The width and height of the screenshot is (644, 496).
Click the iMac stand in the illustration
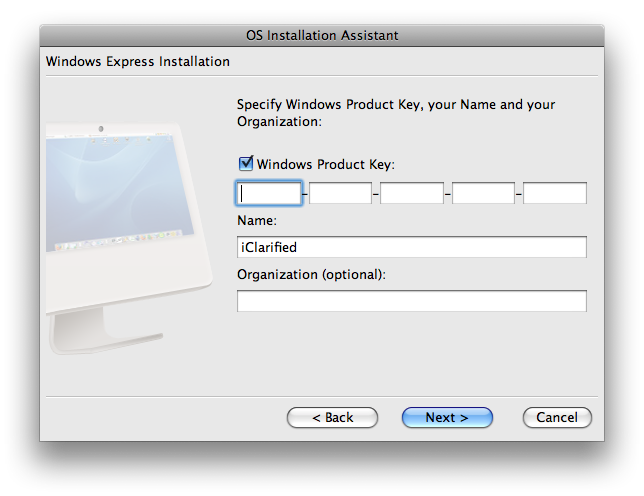95,325
